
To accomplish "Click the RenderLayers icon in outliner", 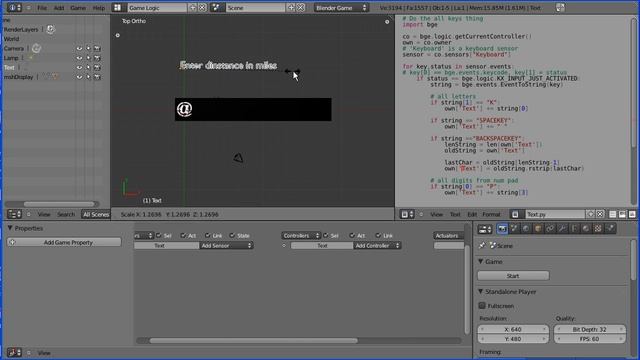I will [50, 29].
